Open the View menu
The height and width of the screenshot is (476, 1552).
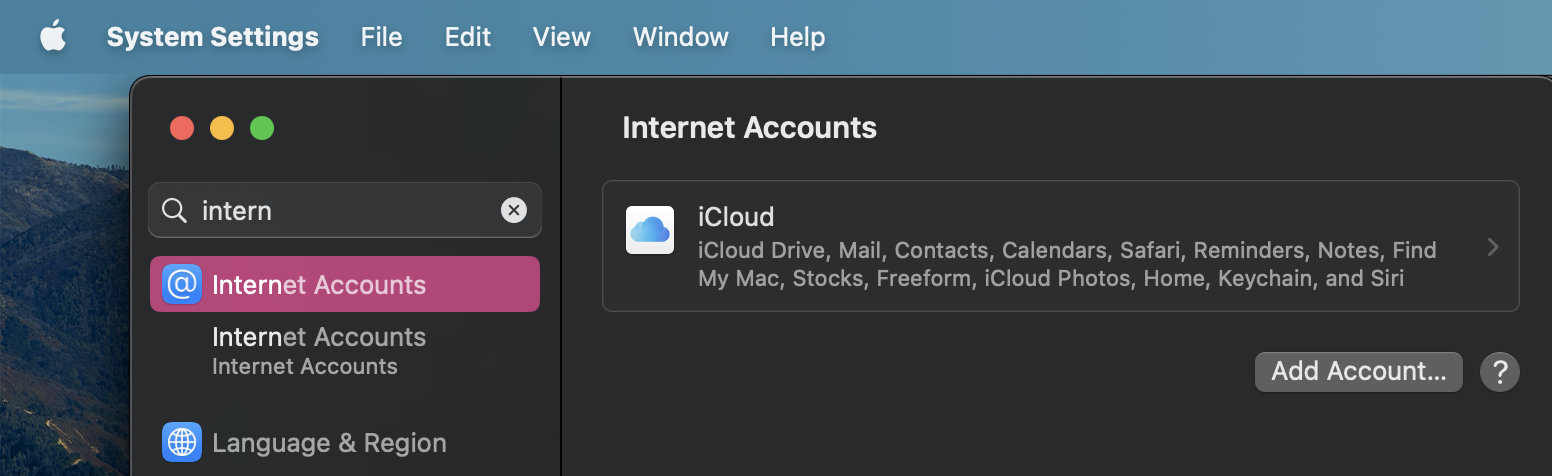click(561, 38)
